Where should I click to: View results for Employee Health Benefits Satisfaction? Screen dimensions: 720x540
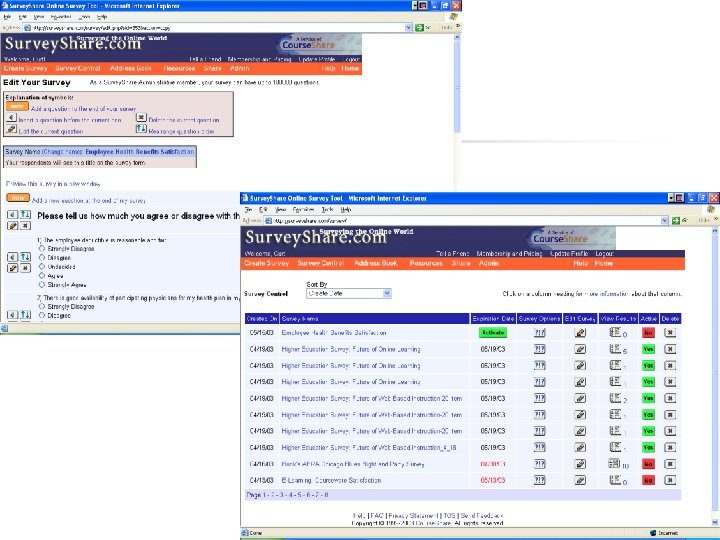tap(615, 332)
